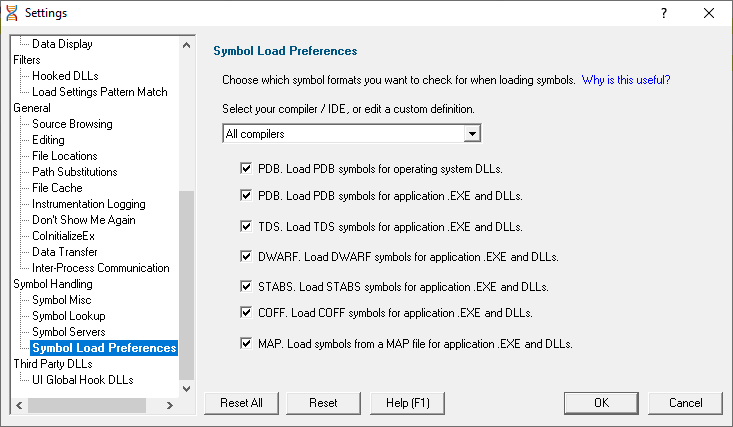The image size is (733, 427).
Task: Click the tree scroll down arrow
Action: [187, 389]
